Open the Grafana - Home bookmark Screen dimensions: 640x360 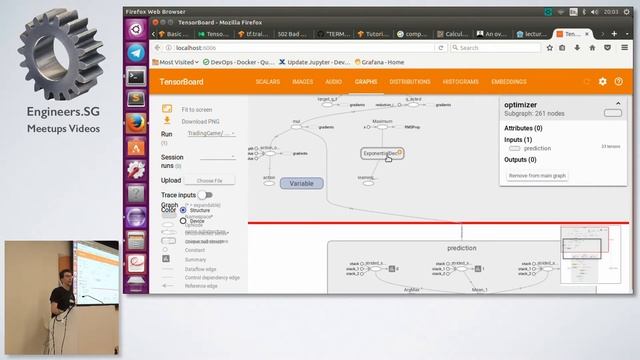(380, 62)
